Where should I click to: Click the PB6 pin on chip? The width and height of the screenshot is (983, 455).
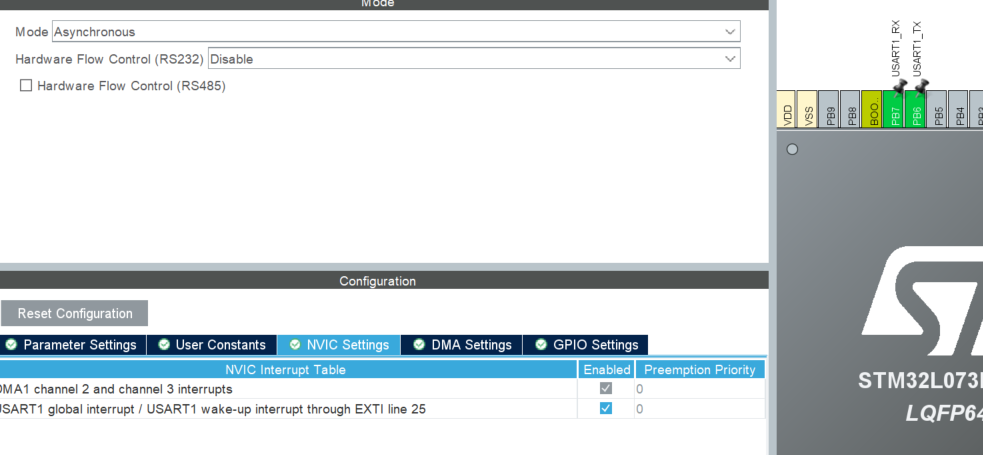[x=915, y=109]
